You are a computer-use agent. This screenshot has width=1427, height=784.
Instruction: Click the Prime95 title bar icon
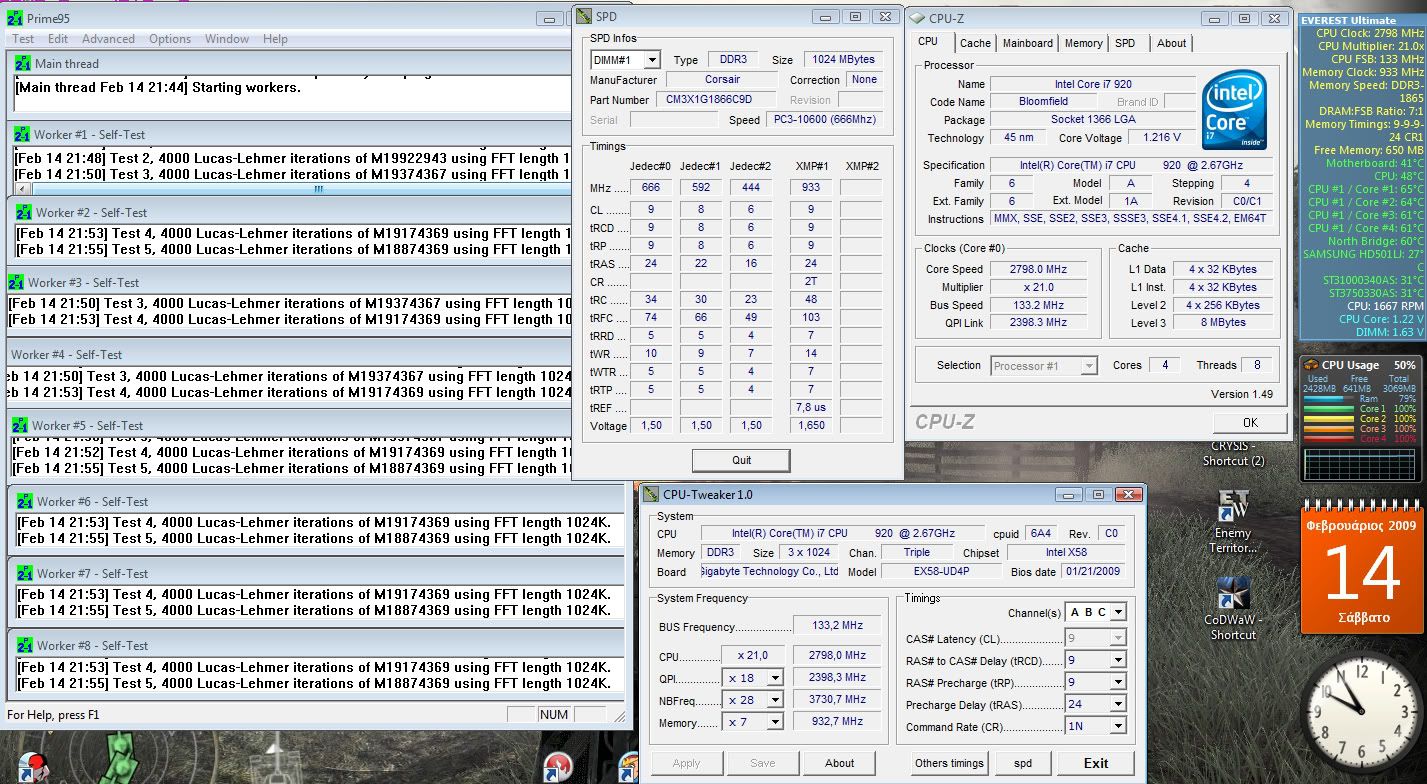15,18
